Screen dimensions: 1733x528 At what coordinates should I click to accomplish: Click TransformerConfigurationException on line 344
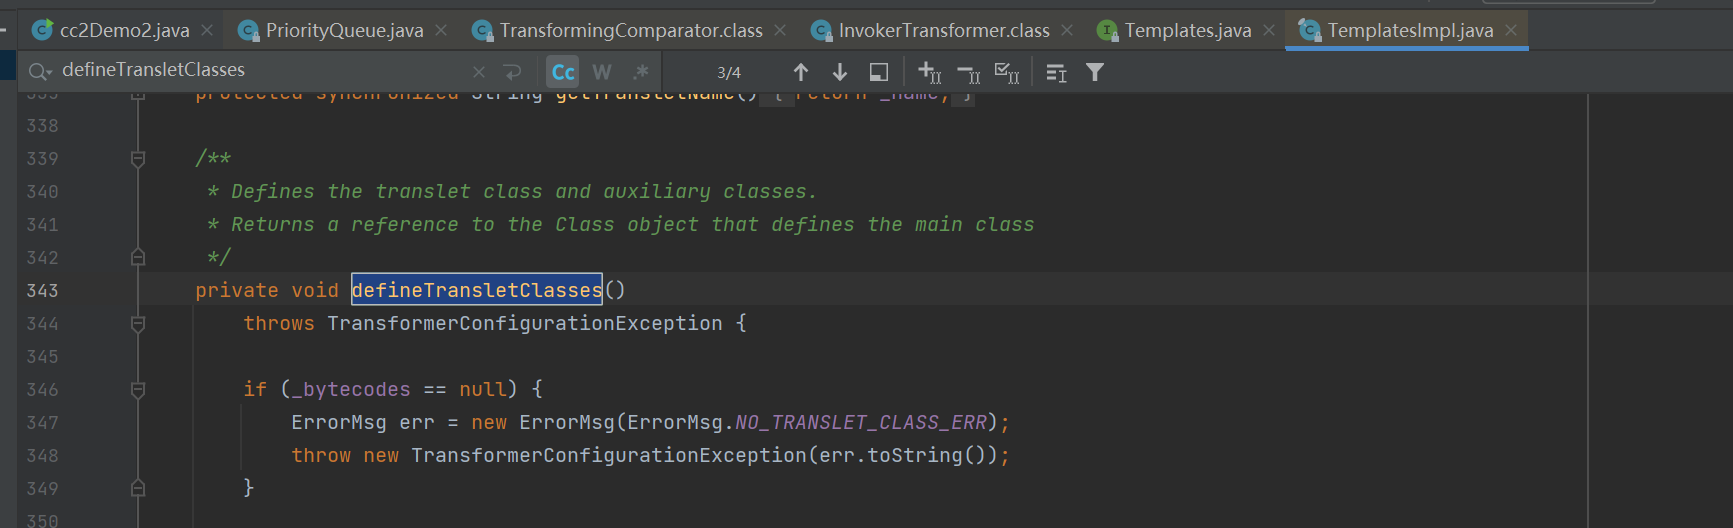point(525,323)
